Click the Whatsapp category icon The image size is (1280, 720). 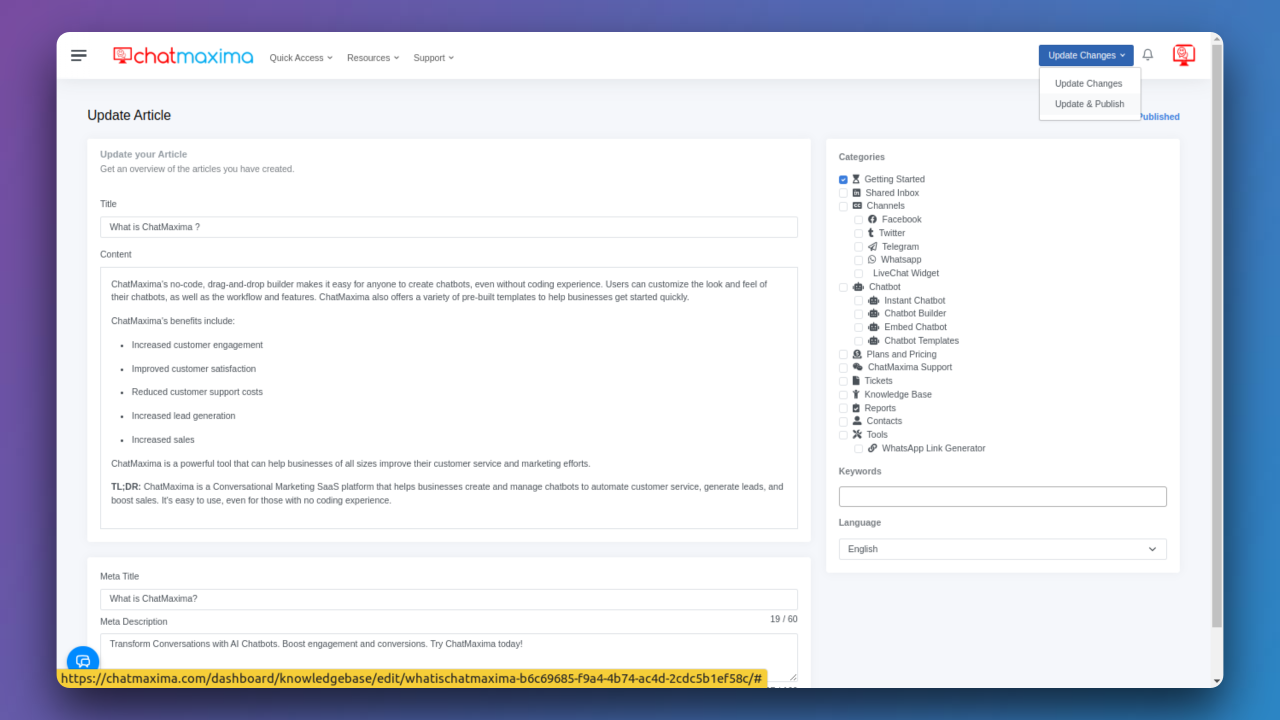tap(872, 259)
